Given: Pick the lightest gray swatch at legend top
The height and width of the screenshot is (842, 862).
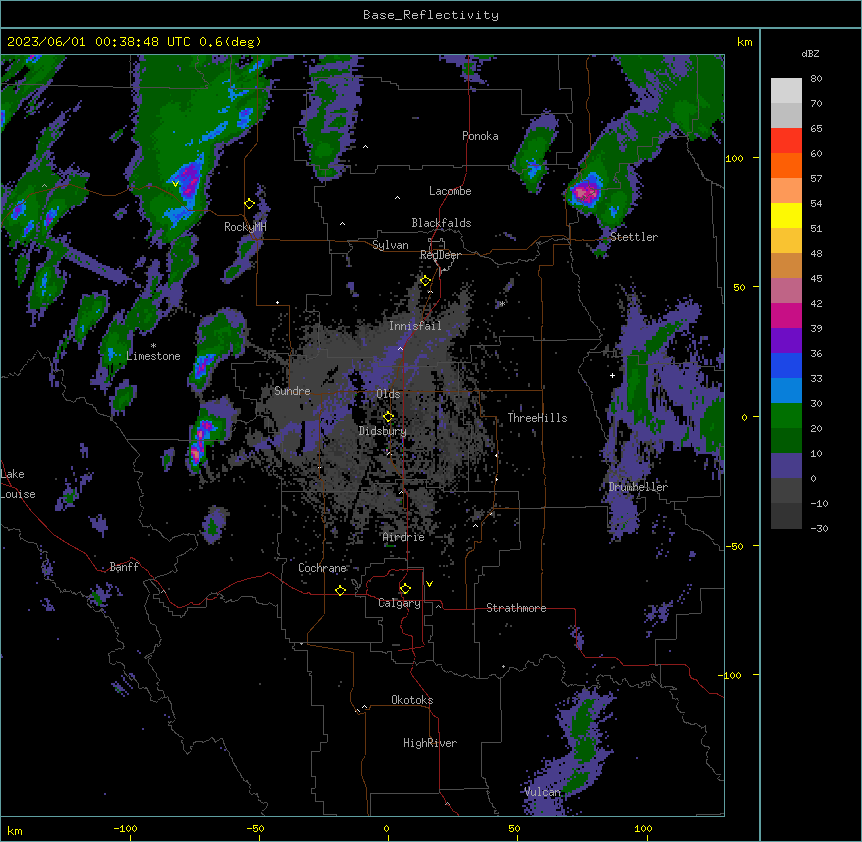Looking at the screenshot, I should tap(786, 91).
